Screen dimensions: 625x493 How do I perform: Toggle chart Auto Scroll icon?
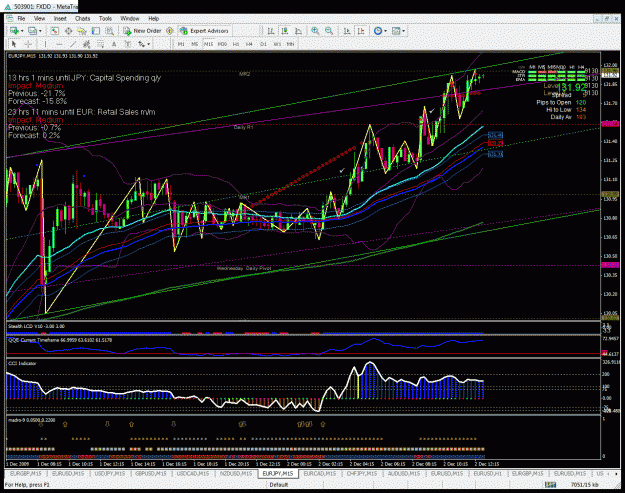[347, 31]
